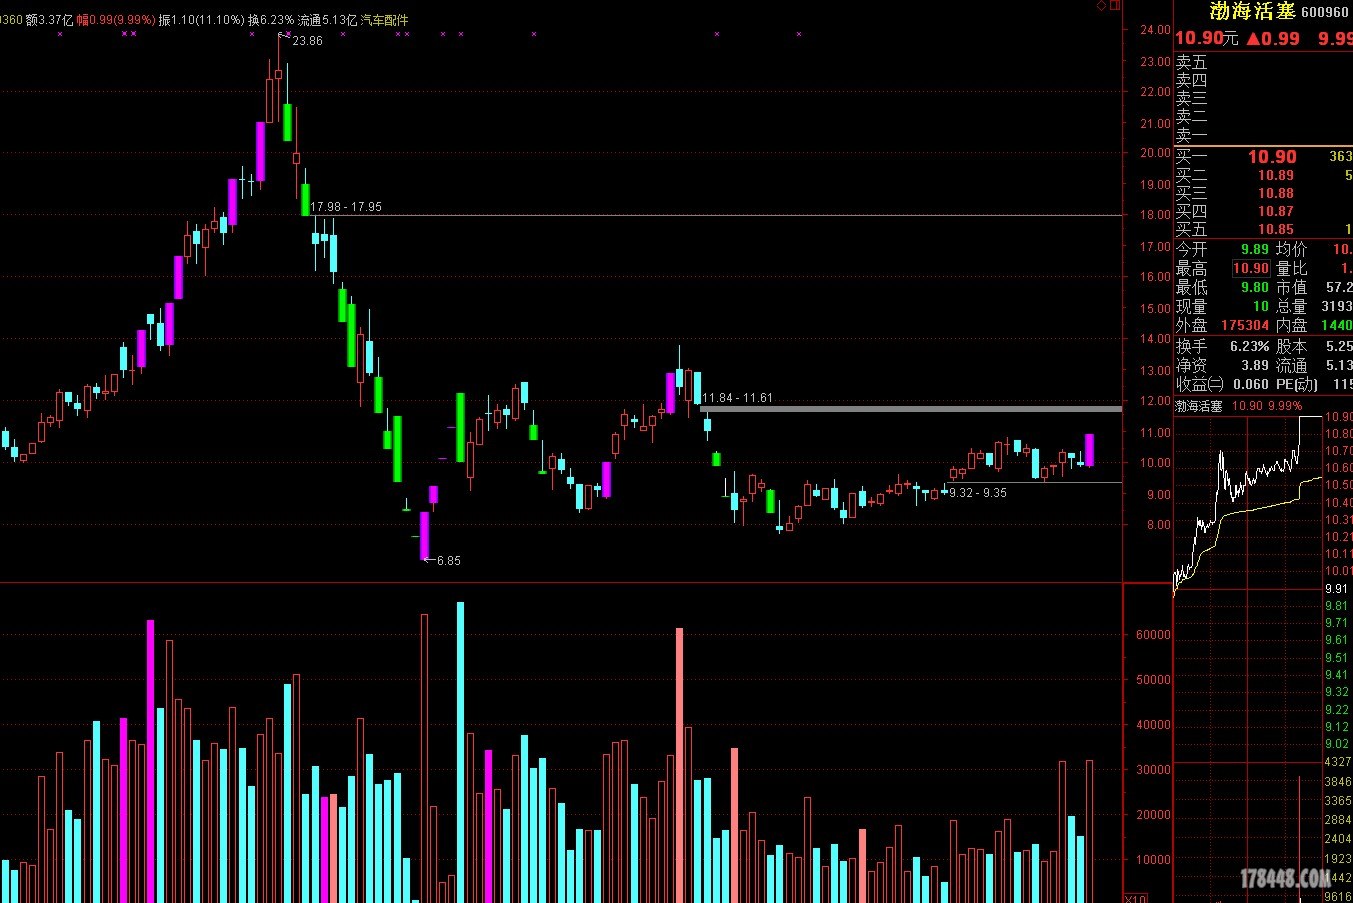Image resolution: width=1353 pixels, height=903 pixels.
Task: Click the stock code 600960
Action: click(x=1325, y=13)
